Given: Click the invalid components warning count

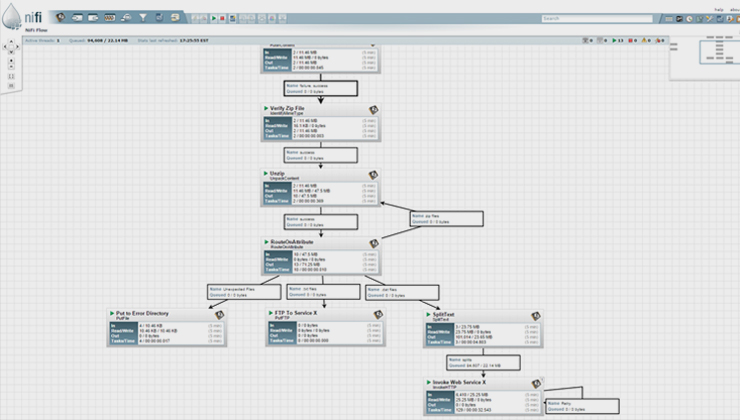Looking at the screenshot, I should point(647,41).
